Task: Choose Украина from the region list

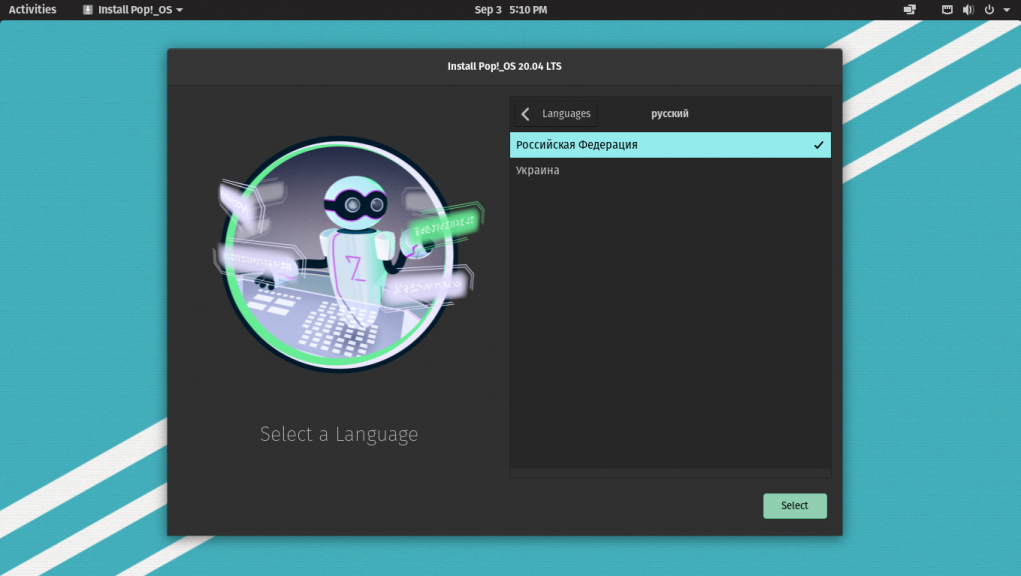Action: point(538,171)
